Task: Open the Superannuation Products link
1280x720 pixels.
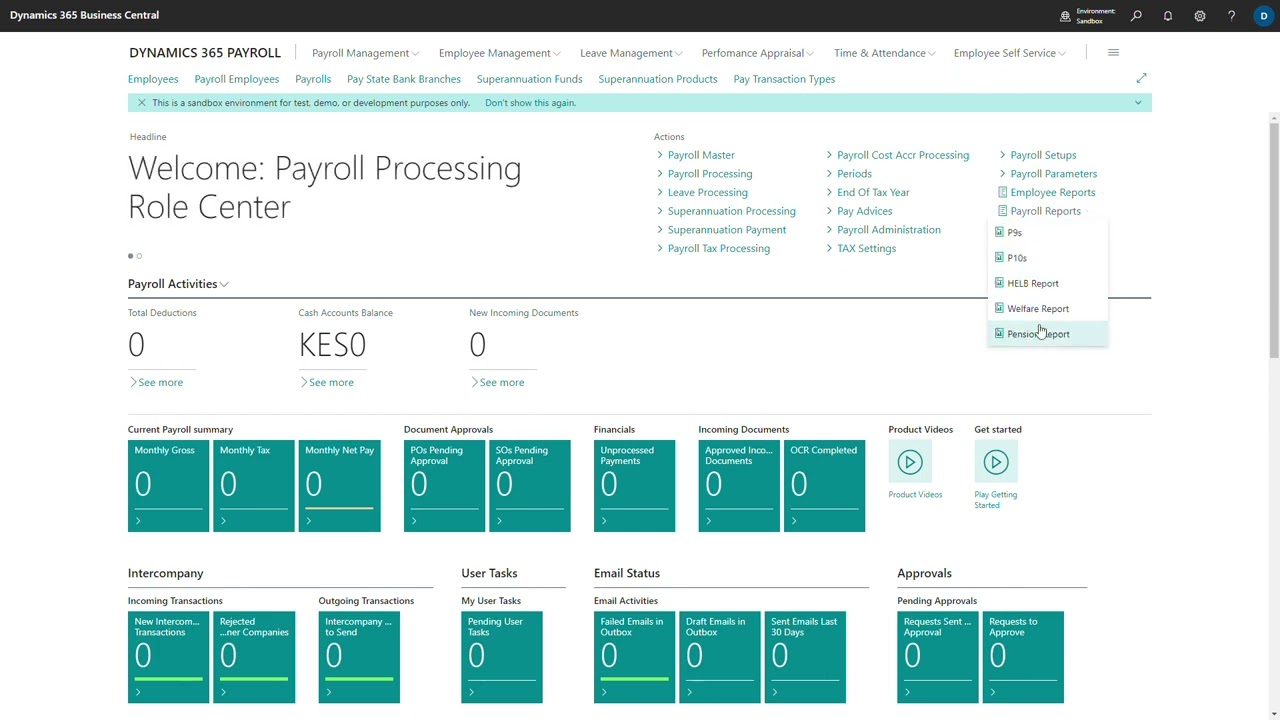Action: click(658, 79)
